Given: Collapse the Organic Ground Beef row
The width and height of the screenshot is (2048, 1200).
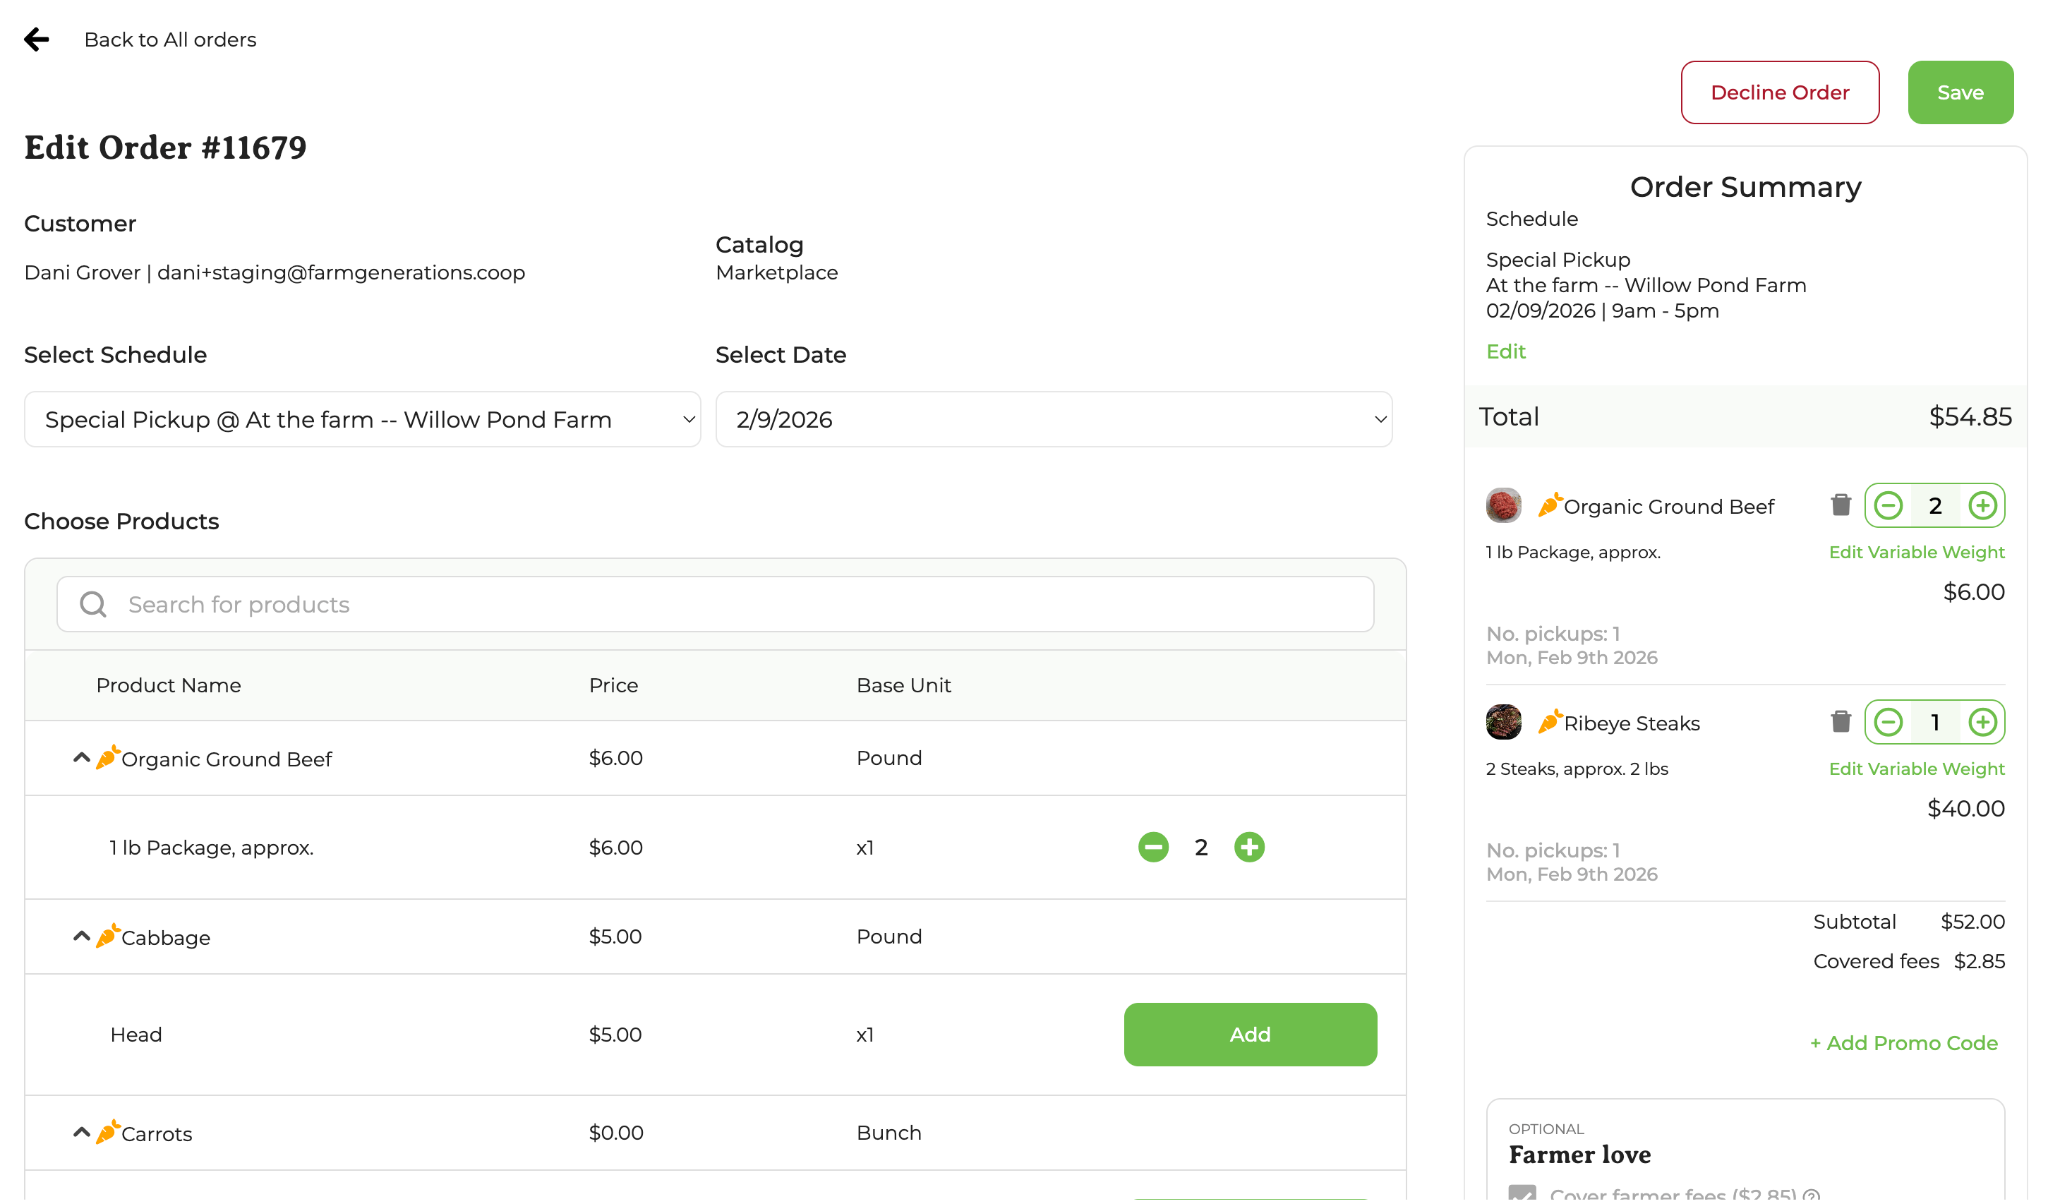Looking at the screenshot, I should [x=82, y=758].
